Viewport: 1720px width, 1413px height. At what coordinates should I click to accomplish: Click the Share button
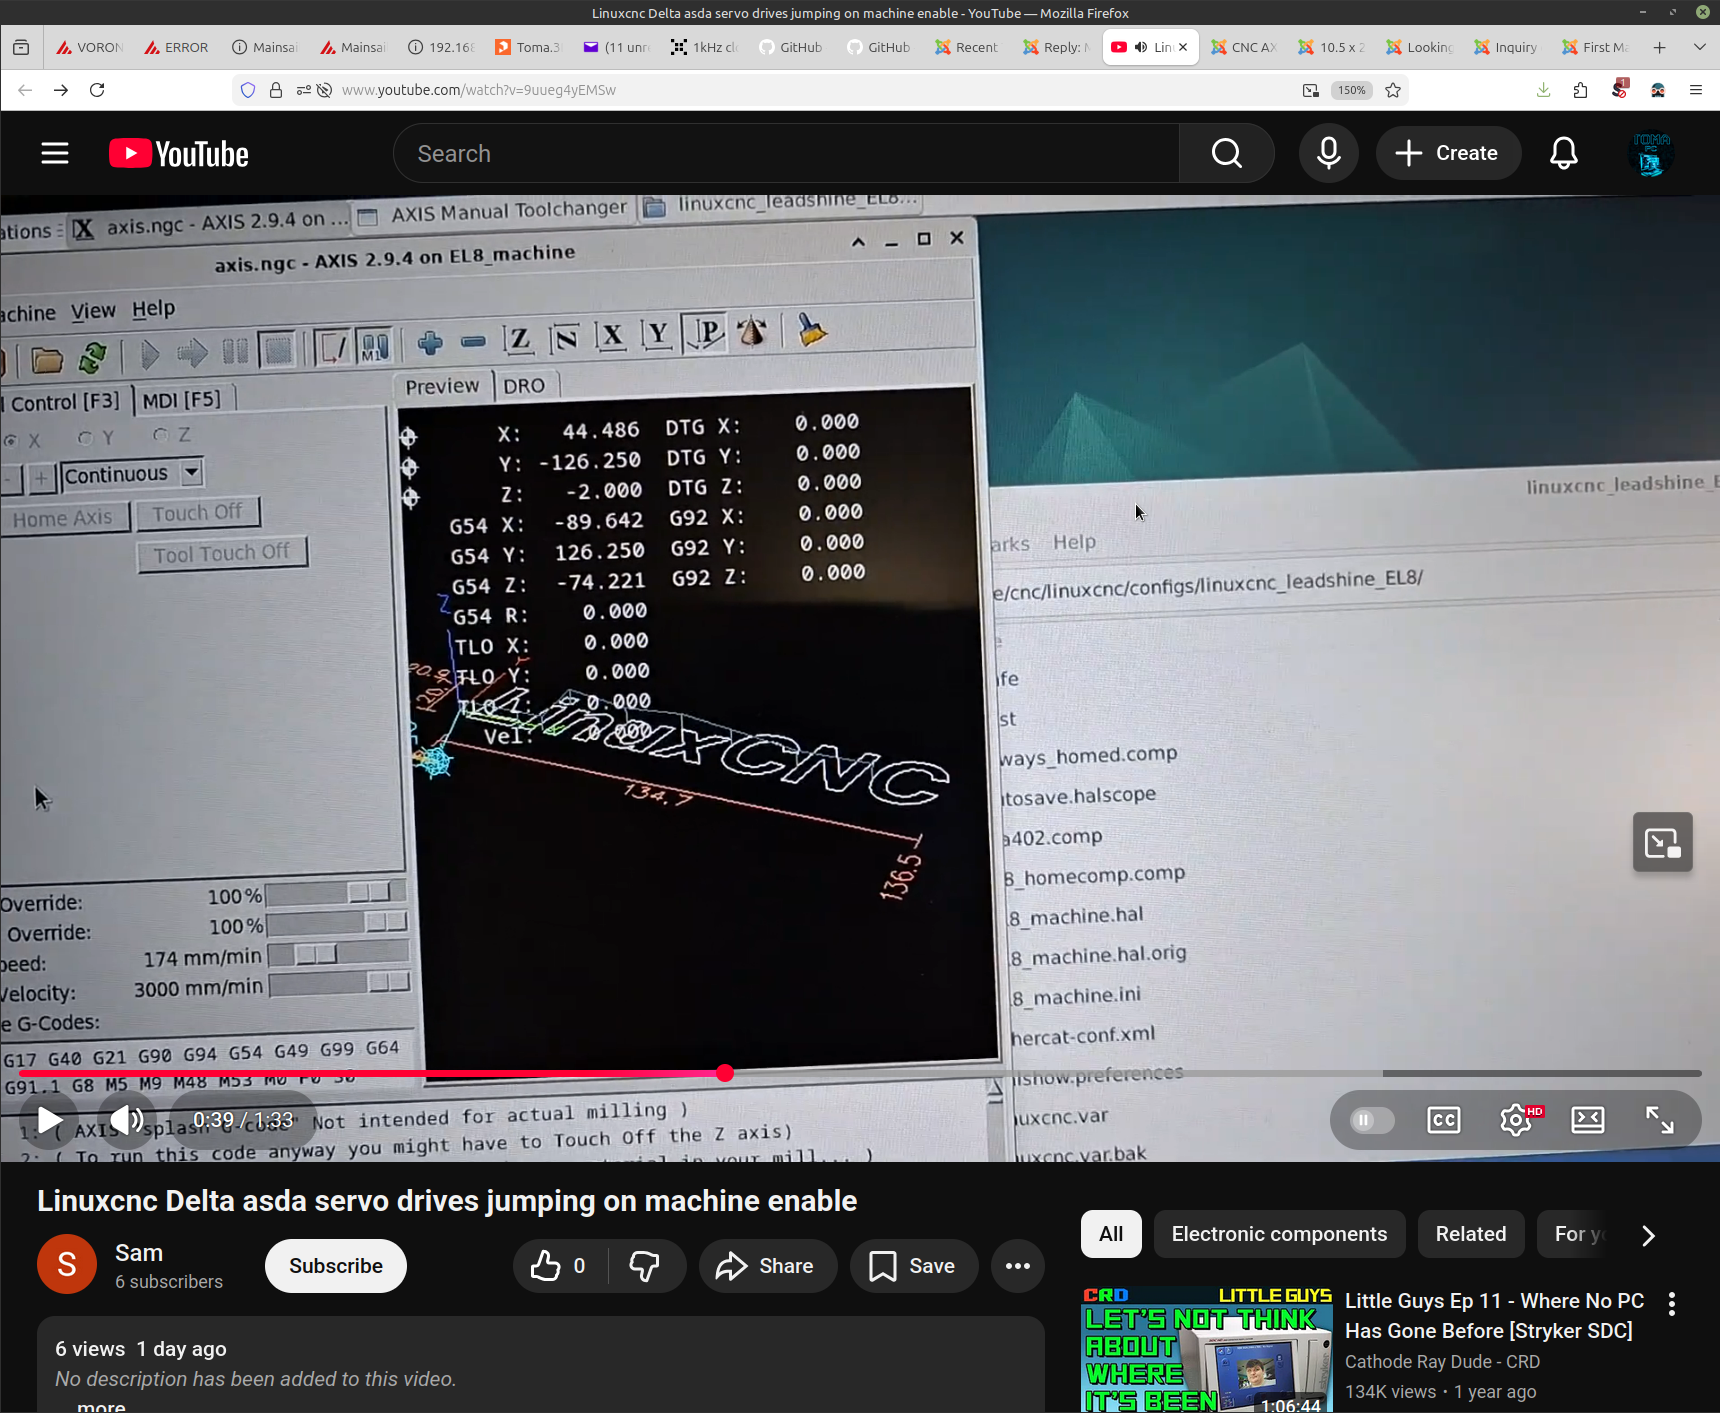point(767,1266)
